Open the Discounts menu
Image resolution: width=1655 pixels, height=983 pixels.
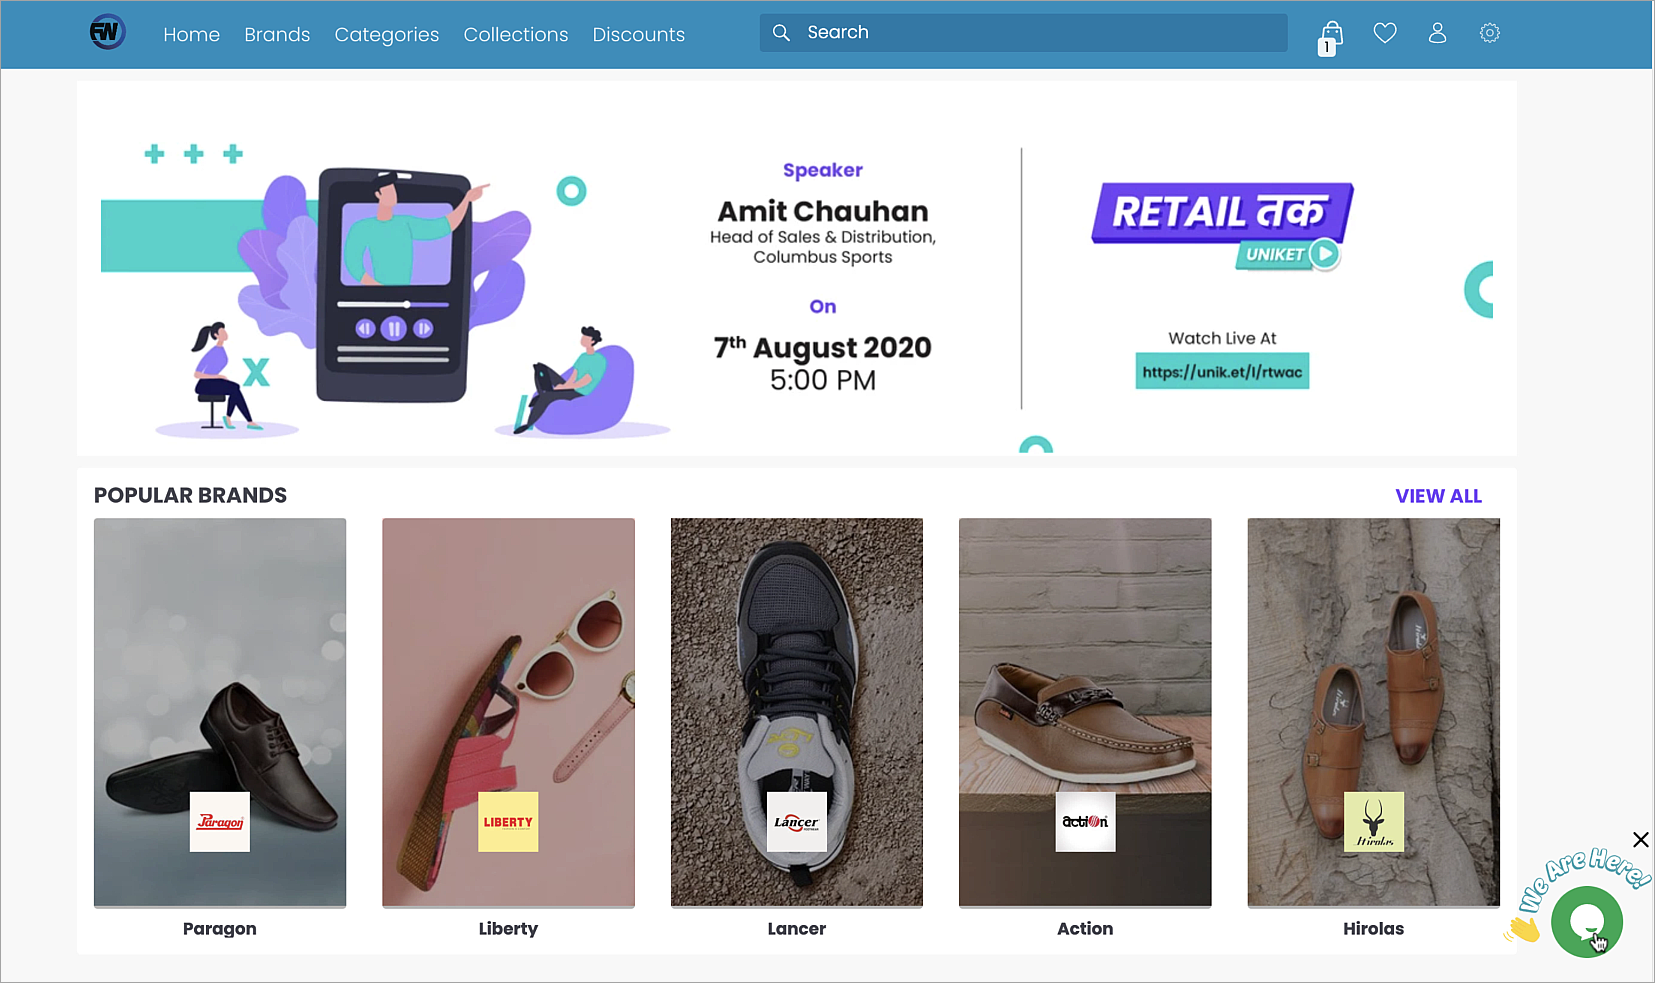639,35
